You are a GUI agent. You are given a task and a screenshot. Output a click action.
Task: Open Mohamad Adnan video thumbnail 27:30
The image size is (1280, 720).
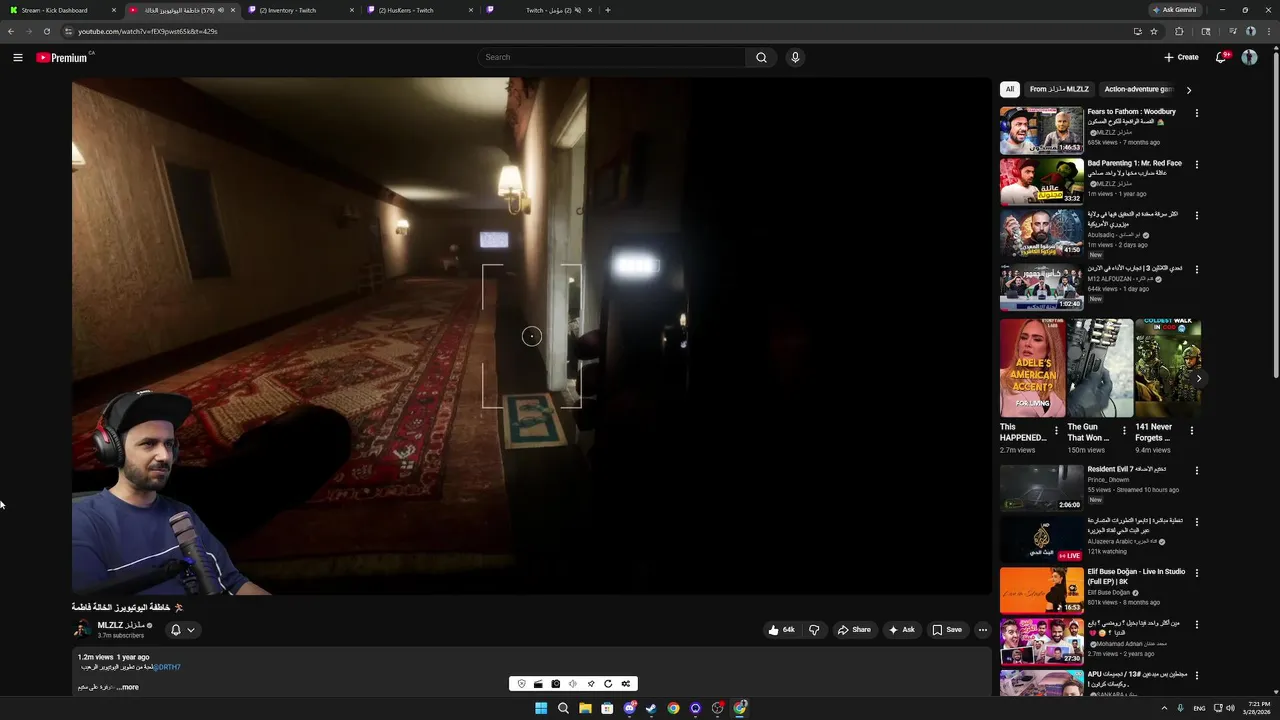click(x=1041, y=642)
